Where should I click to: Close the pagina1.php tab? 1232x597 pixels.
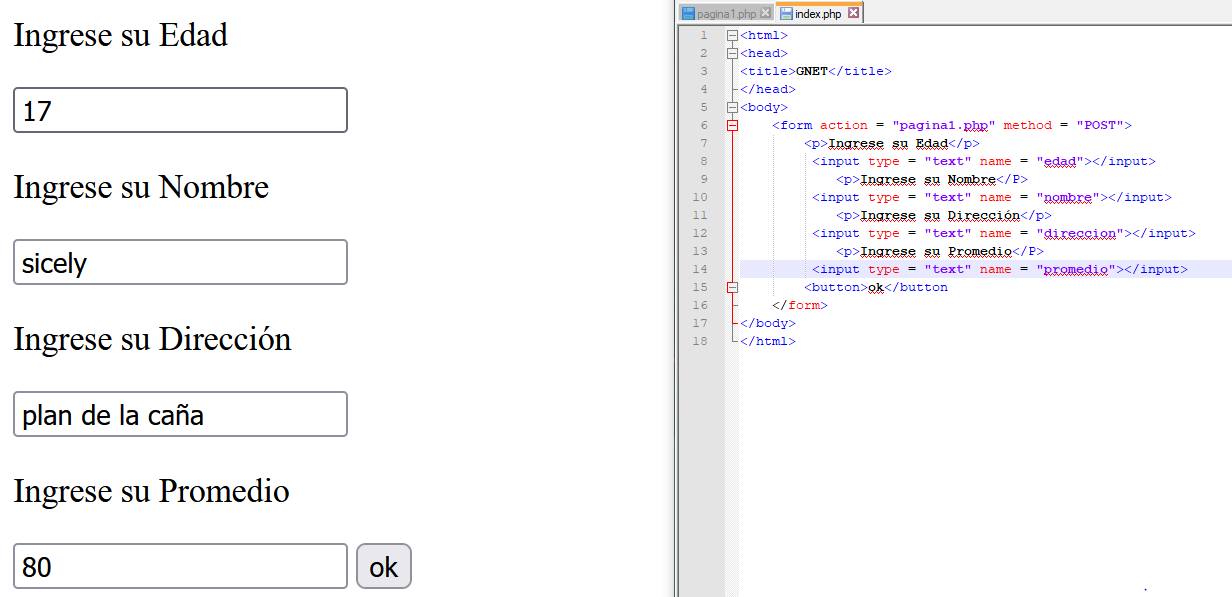coord(766,13)
